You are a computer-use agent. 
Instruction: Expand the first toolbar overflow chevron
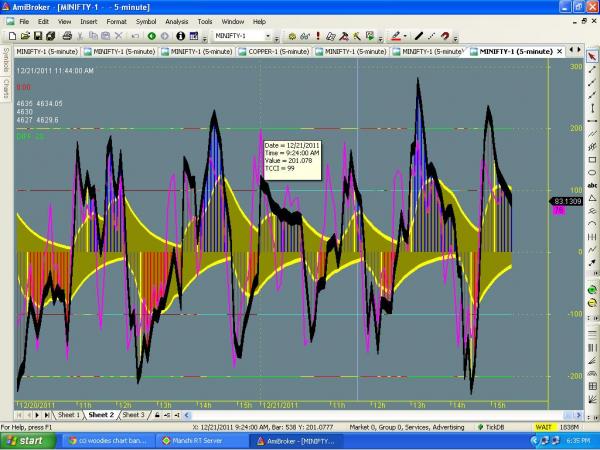click(205, 38)
